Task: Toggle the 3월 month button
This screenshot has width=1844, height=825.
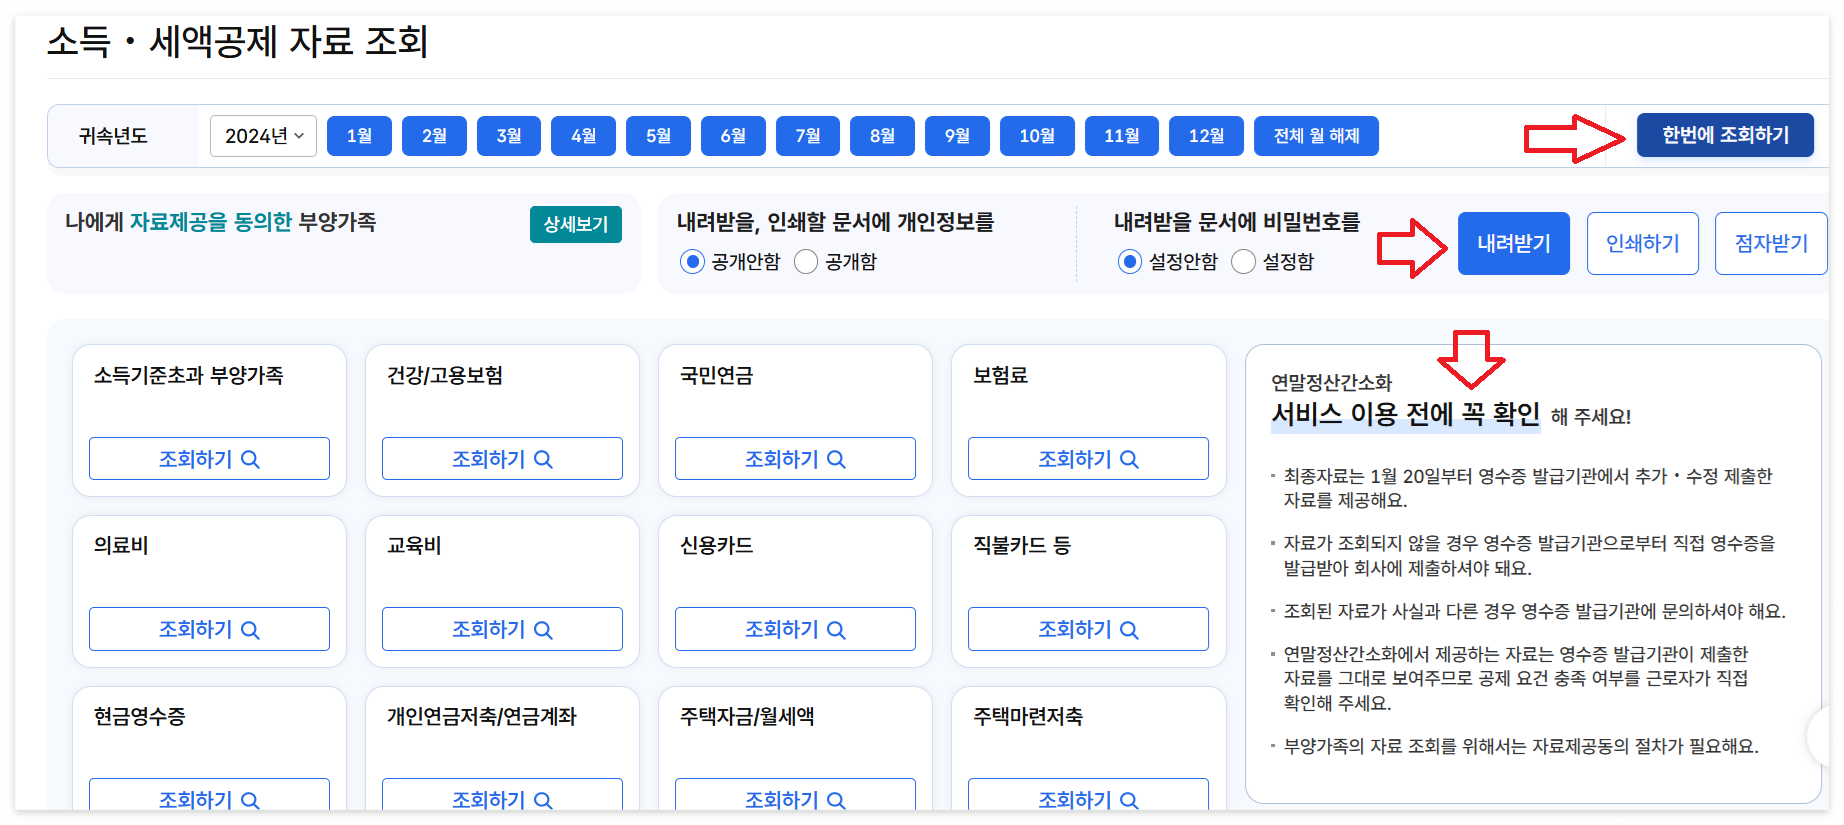Action: click(x=509, y=136)
